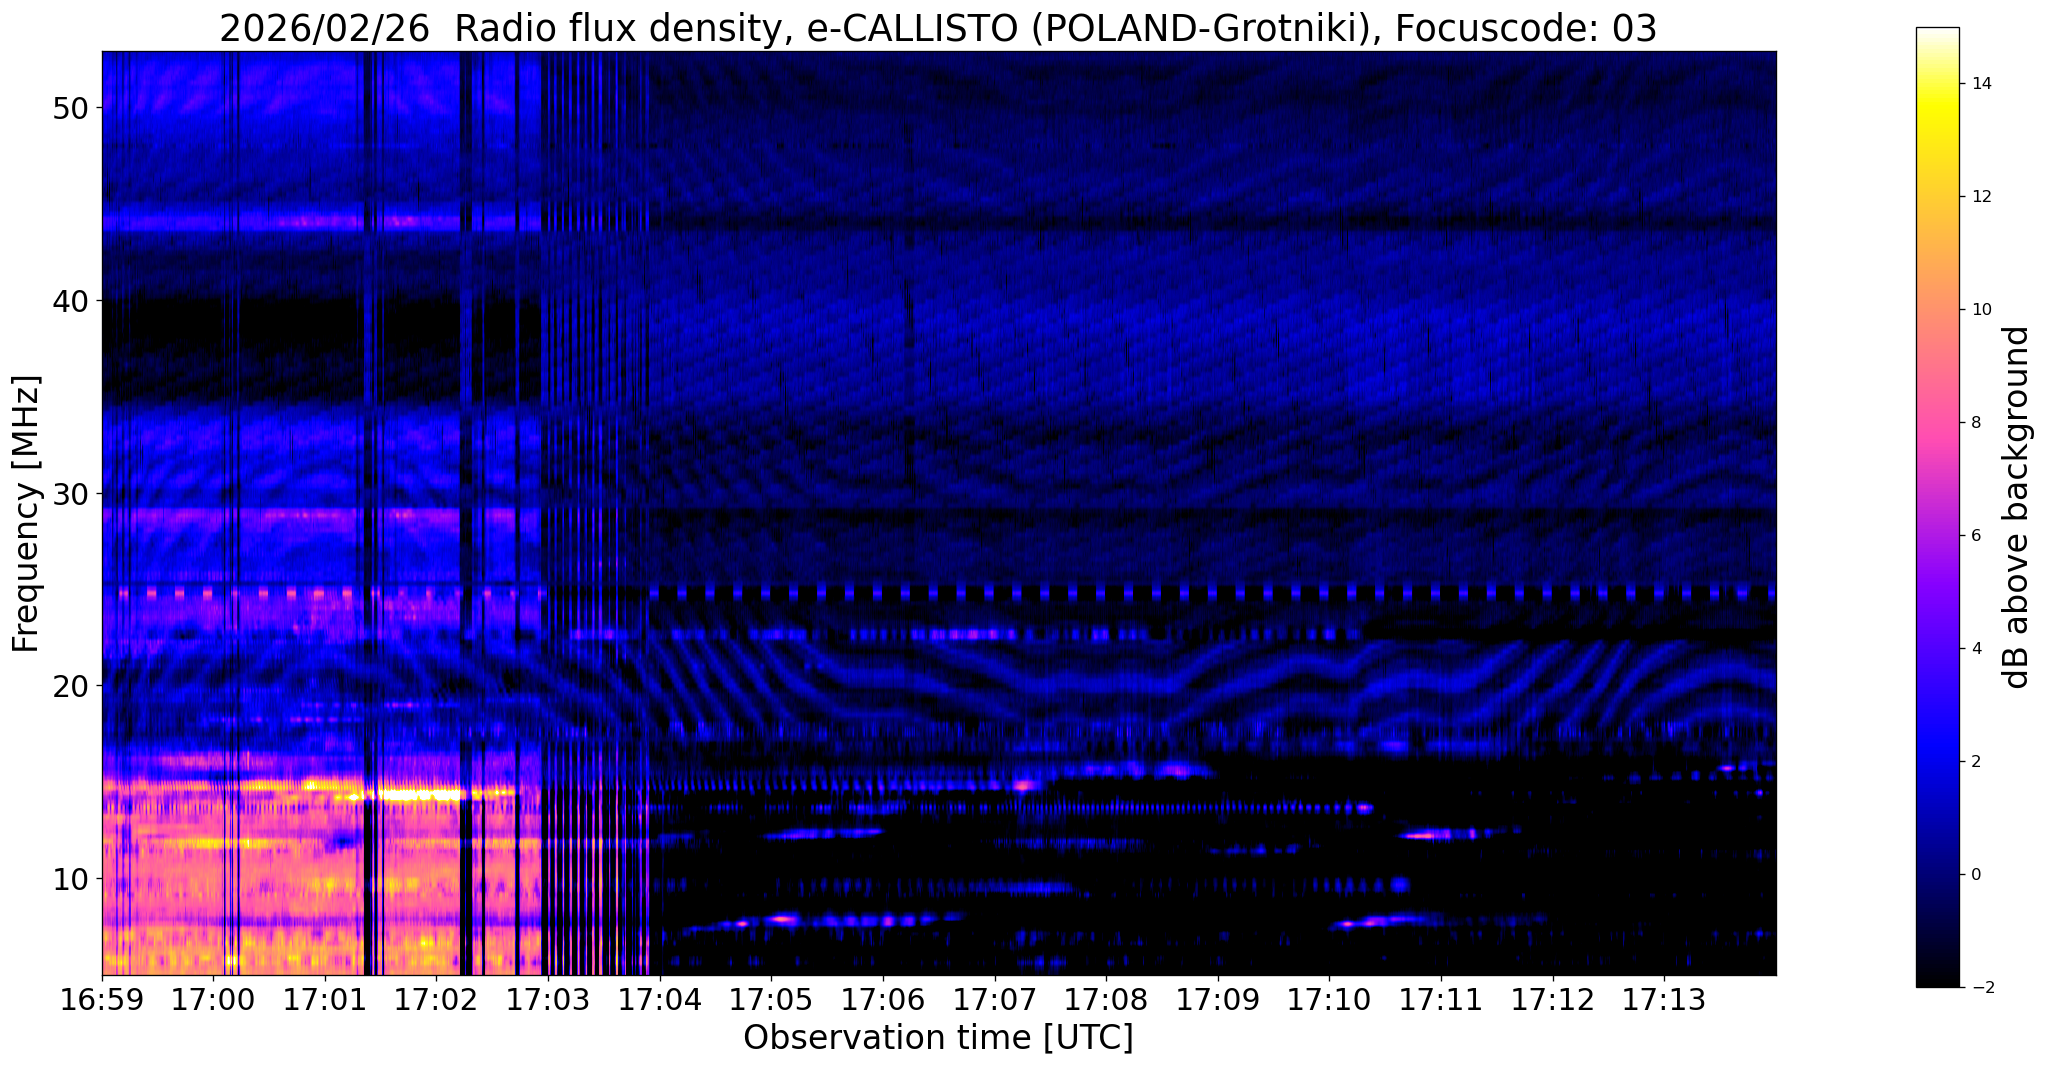Click the 50 MHz frequency tick label
2047x1067 pixels.
70,108
